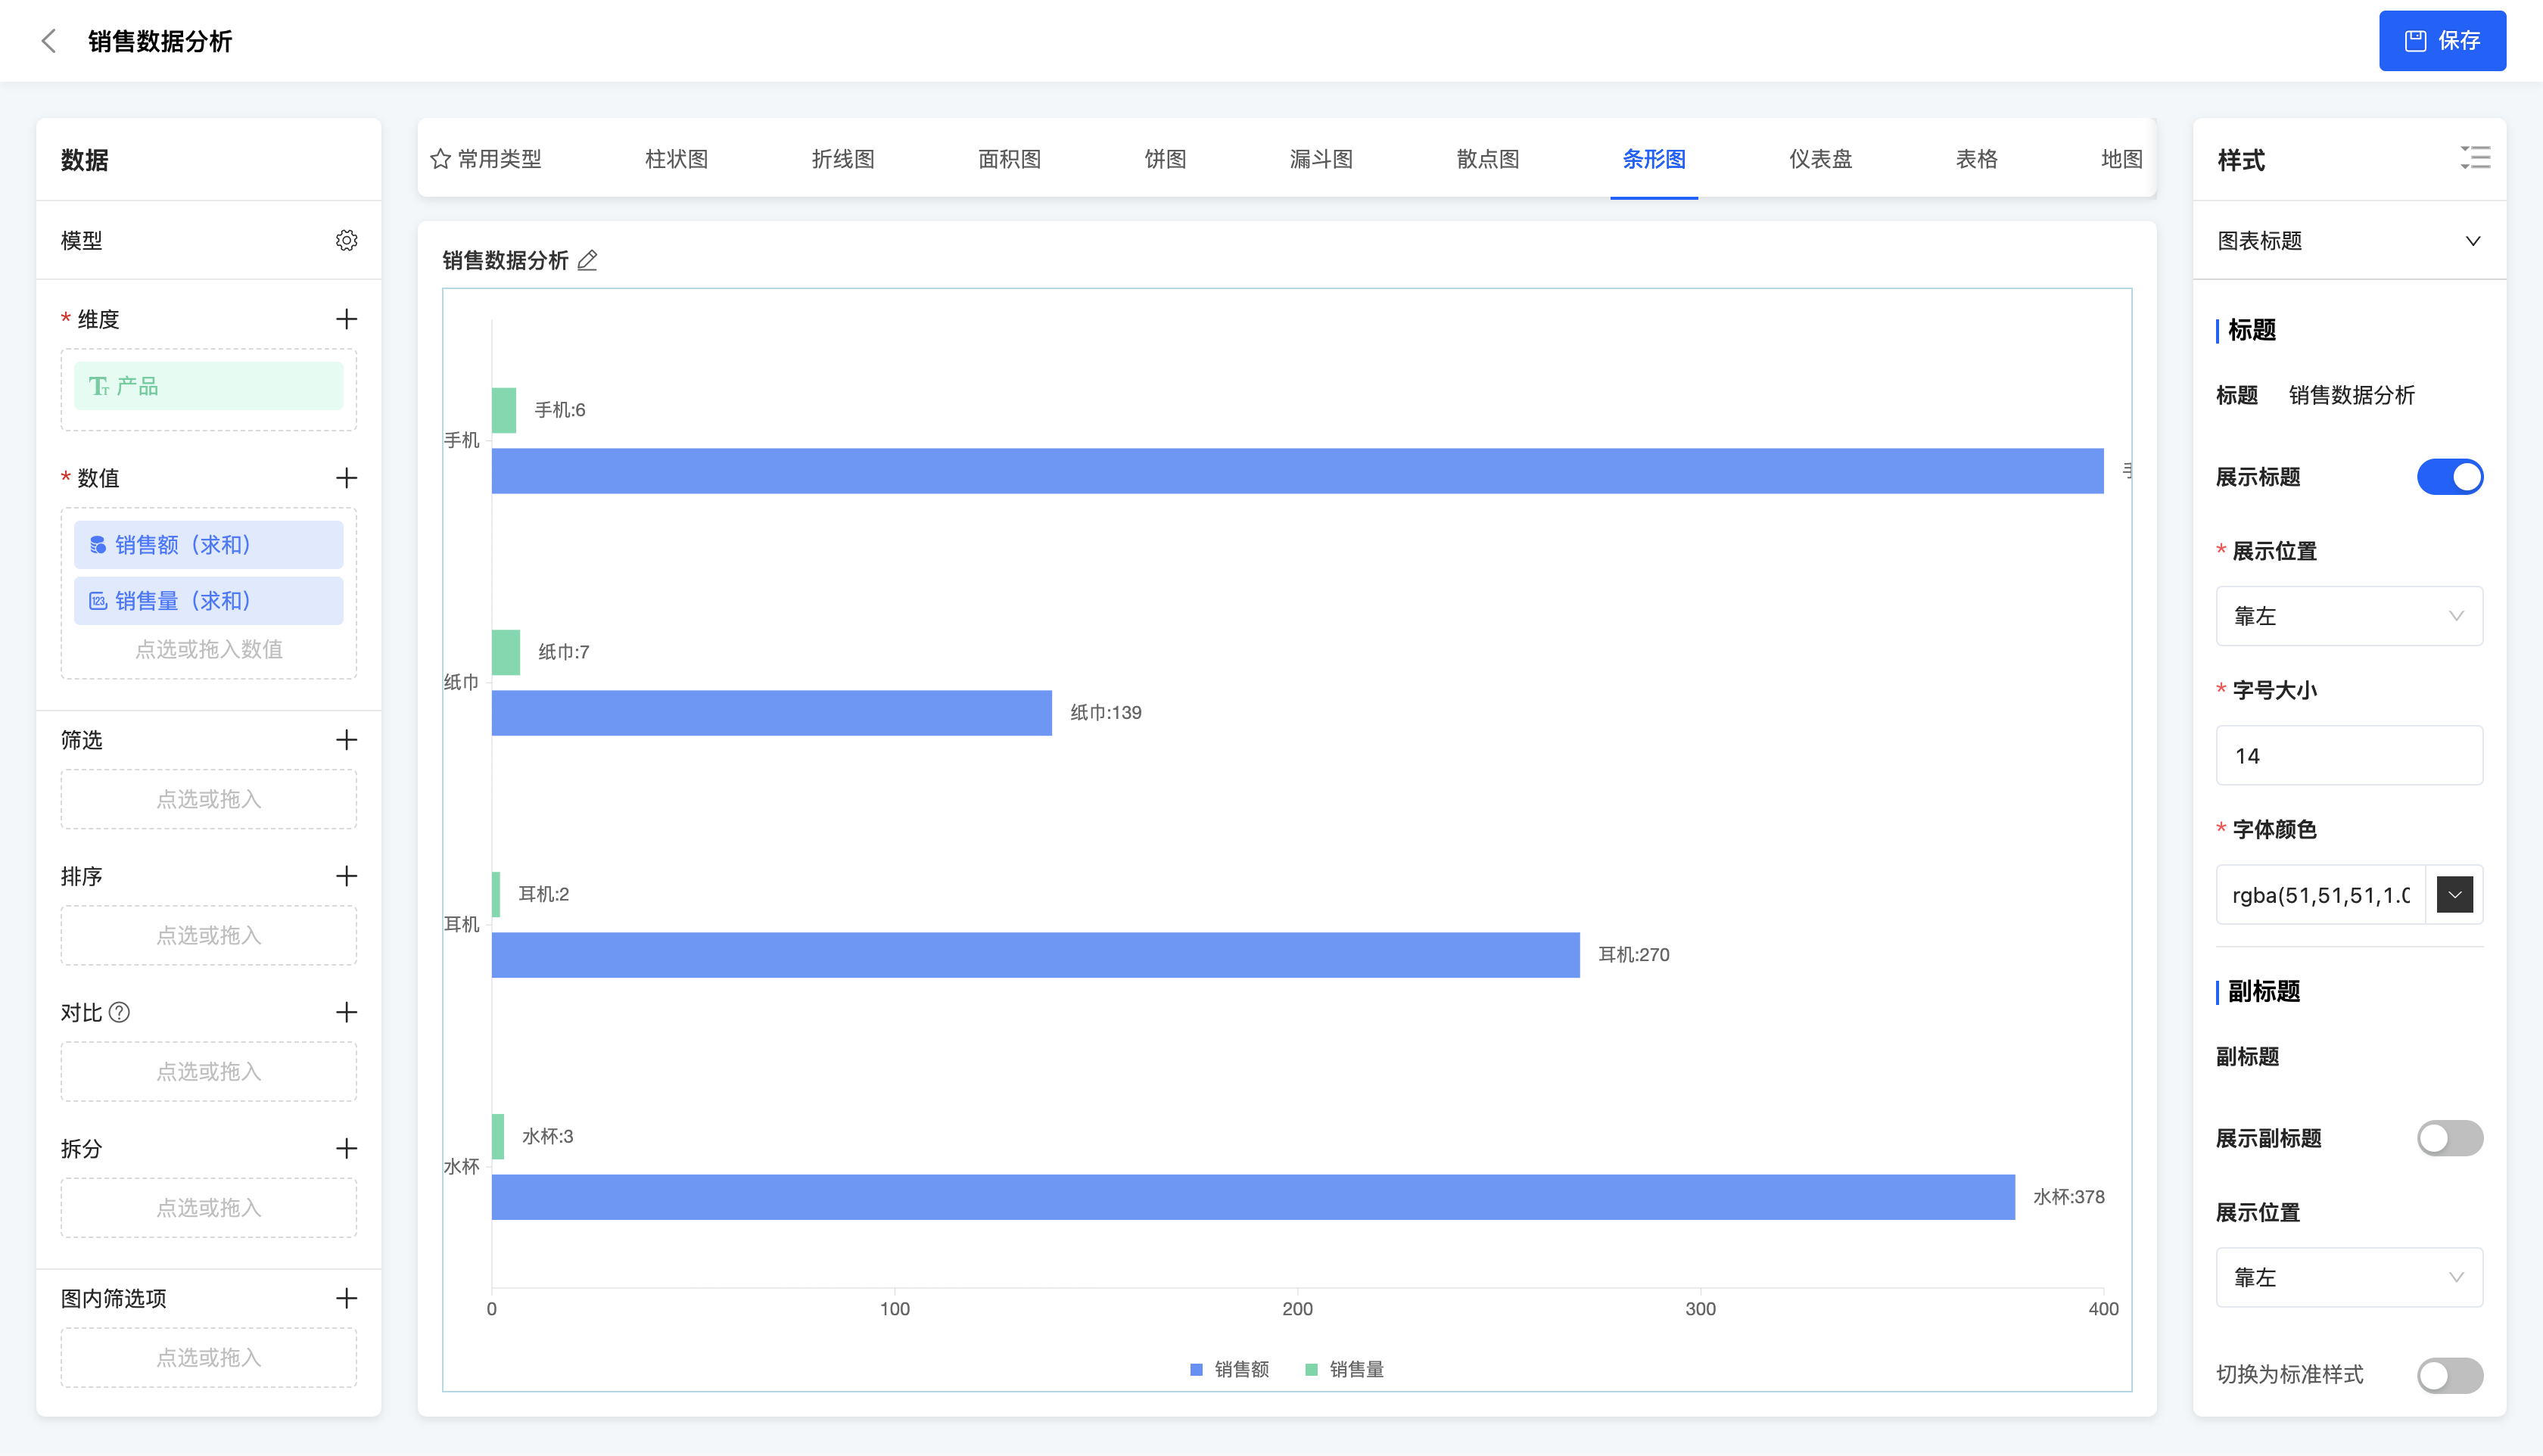Screen dimensions: 2543x1456
Task: Click plus icon next to 筛选
Action: [346, 740]
